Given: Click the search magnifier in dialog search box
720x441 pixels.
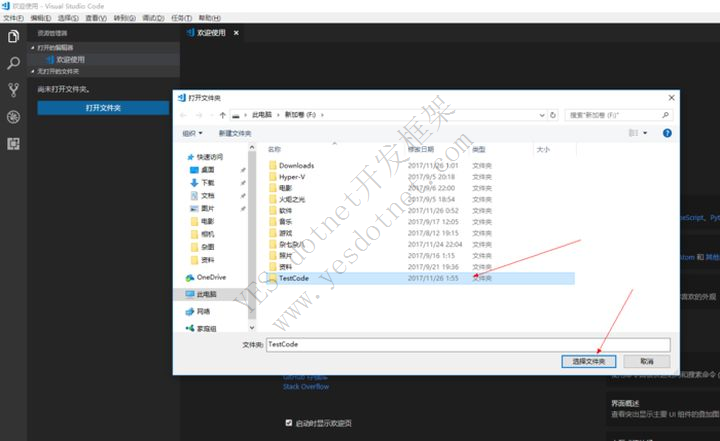Looking at the screenshot, I should click(665, 115).
